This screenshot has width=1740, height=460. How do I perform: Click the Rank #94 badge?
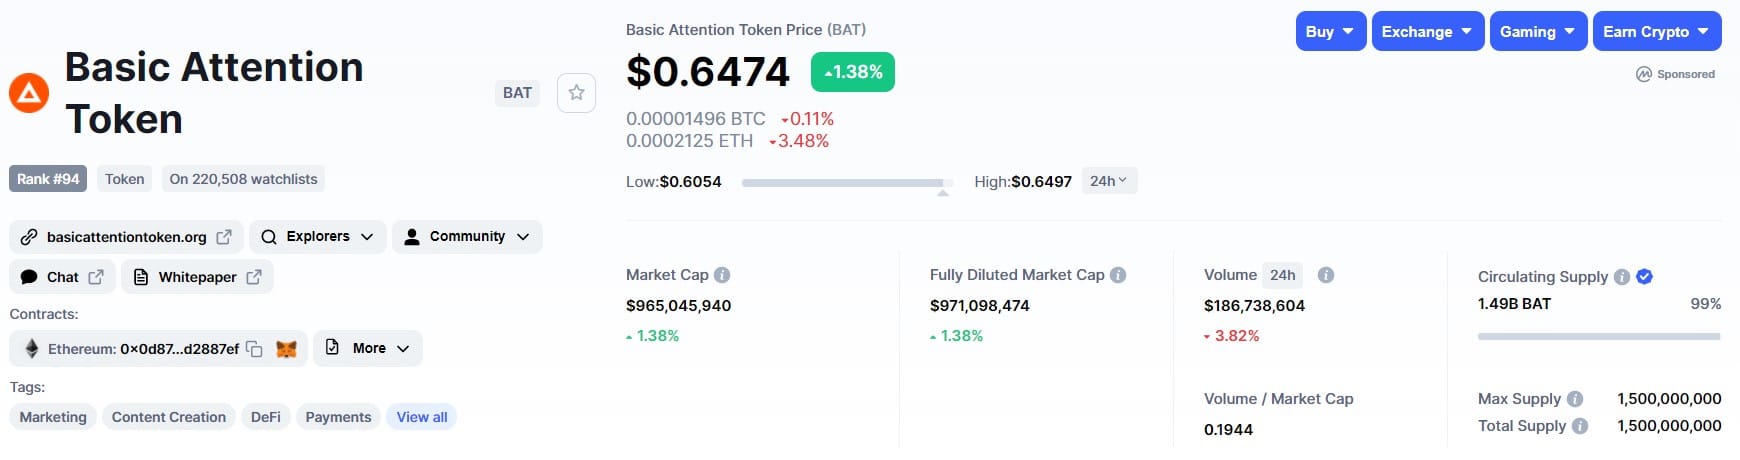pos(48,179)
